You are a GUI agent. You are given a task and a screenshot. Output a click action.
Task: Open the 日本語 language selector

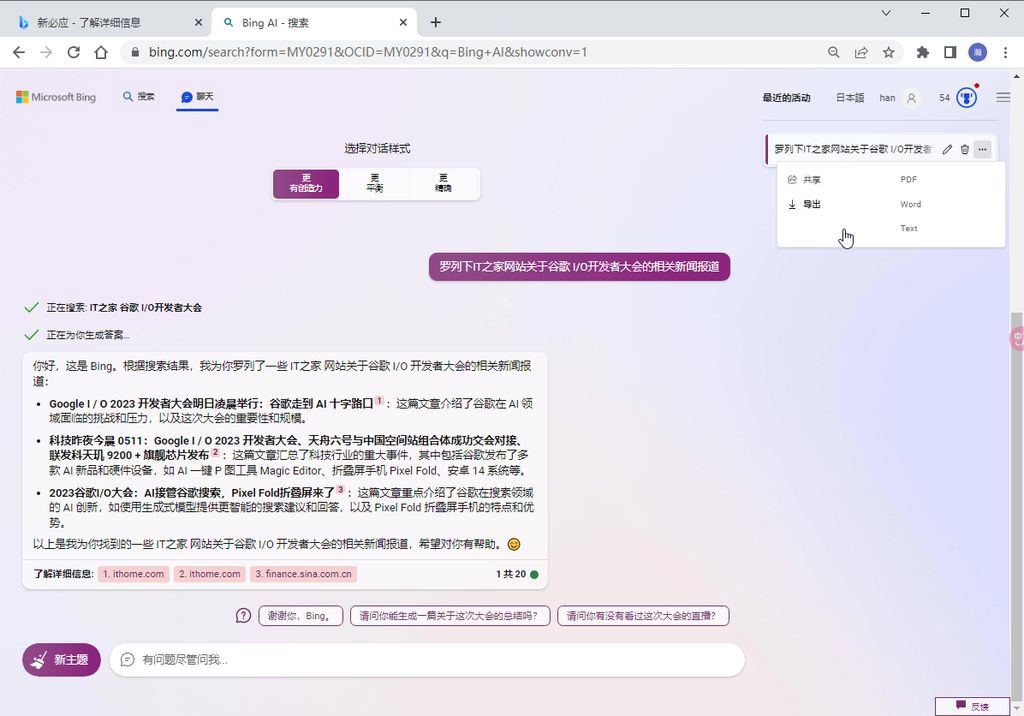tap(848, 97)
